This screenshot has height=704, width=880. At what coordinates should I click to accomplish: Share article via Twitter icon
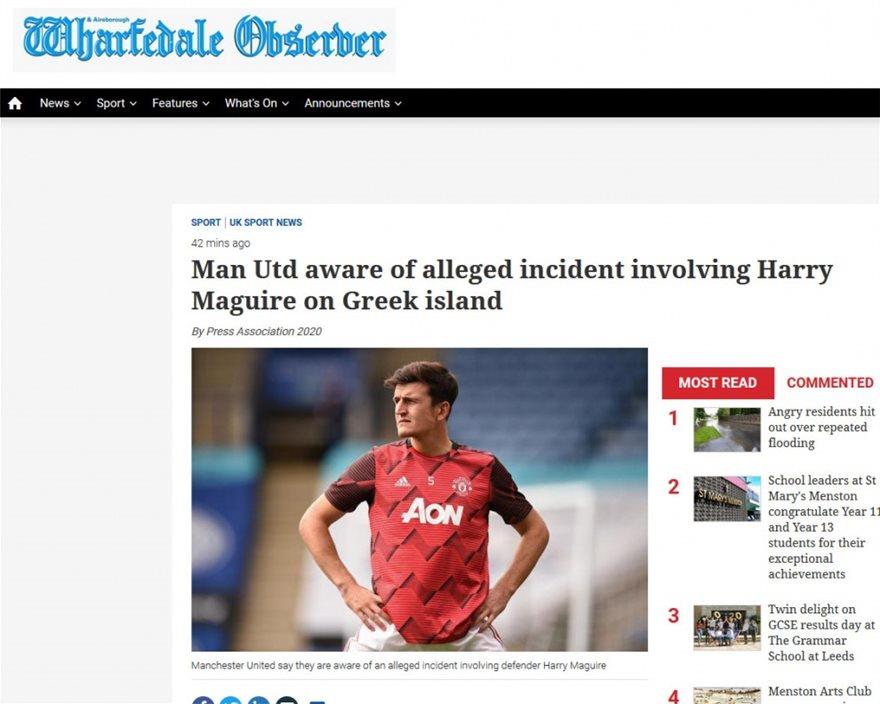pyautogui.click(x=231, y=700)
